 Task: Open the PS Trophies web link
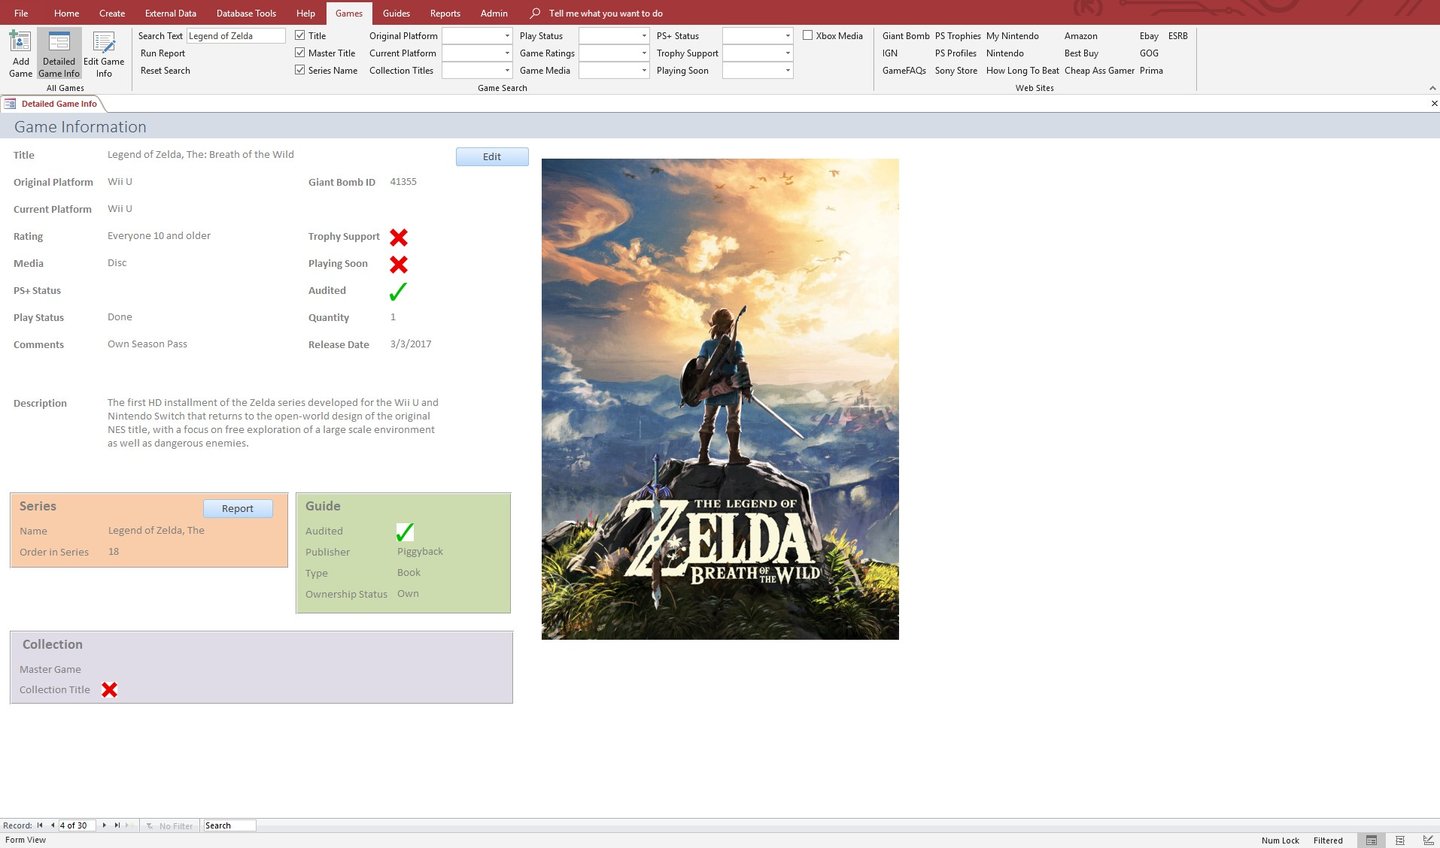click(958, 36)
